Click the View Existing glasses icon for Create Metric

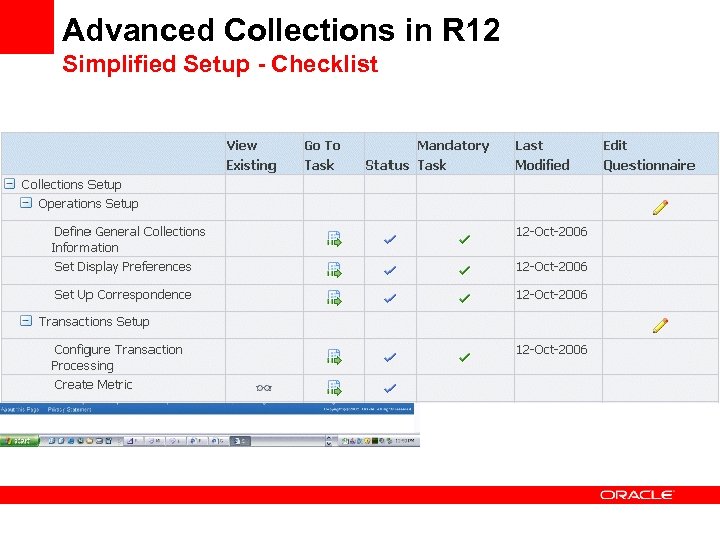pos(264,388)
